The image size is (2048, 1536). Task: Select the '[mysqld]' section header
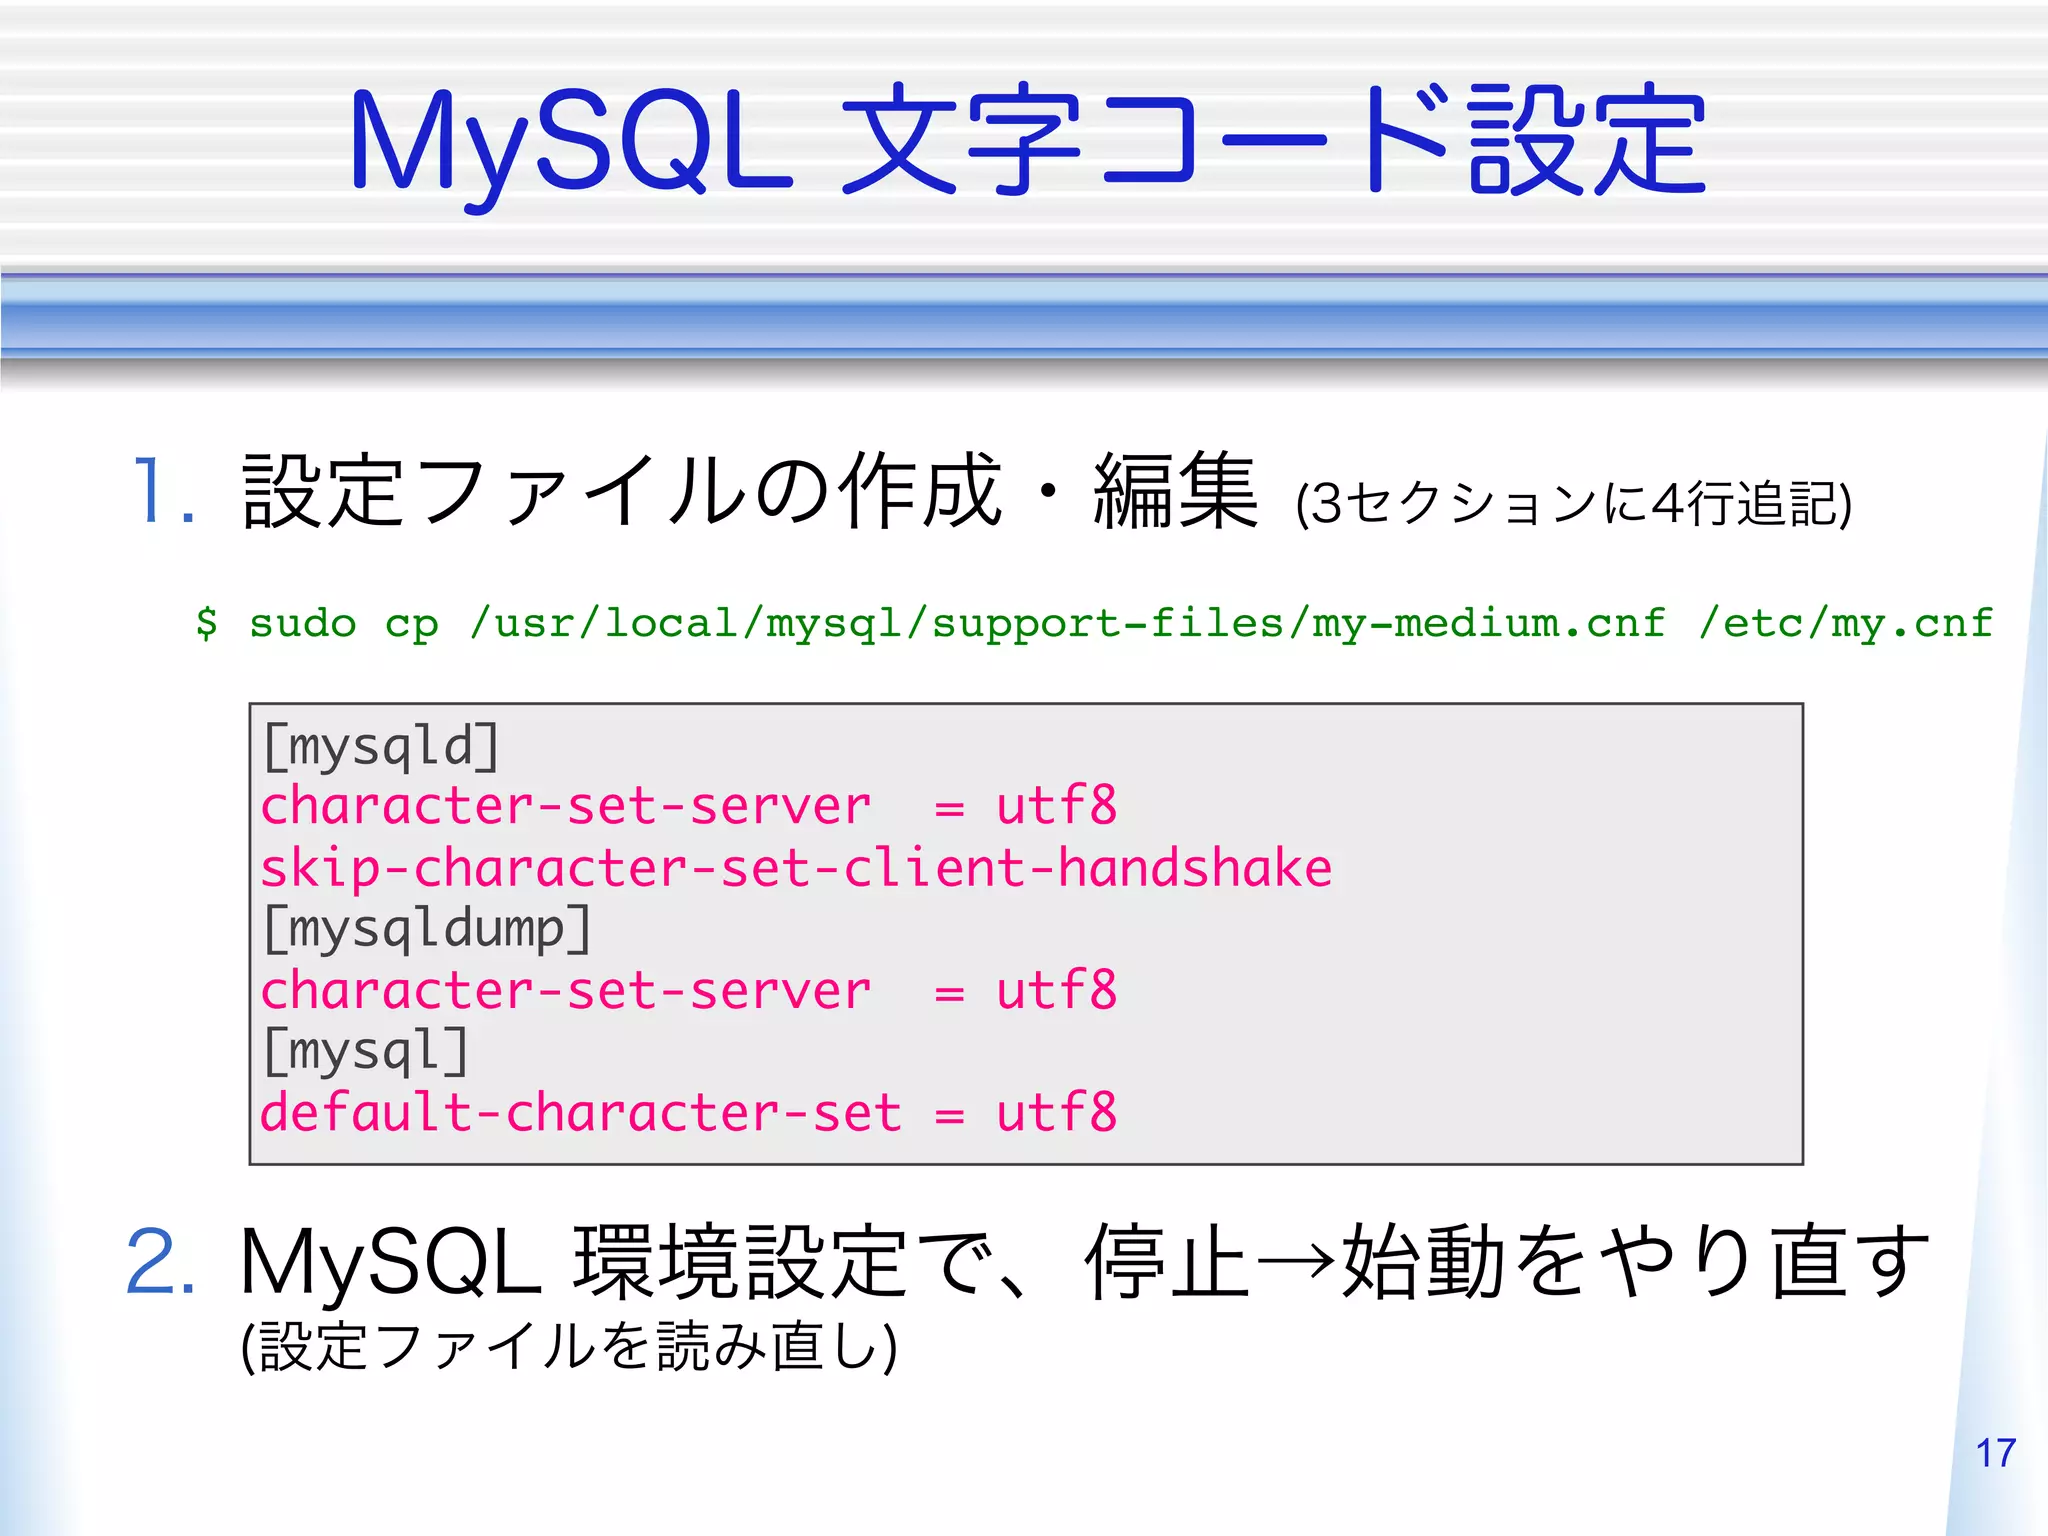381,747
